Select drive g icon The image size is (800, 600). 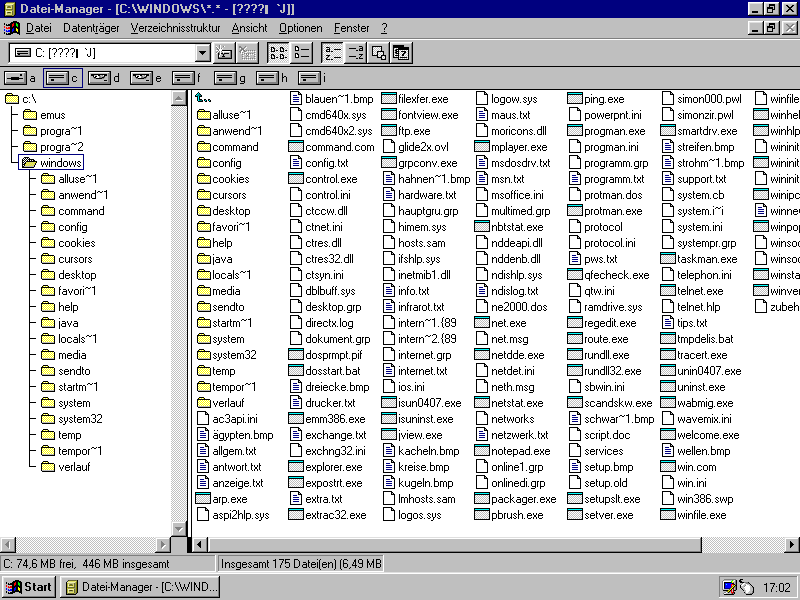coord(225,78)
